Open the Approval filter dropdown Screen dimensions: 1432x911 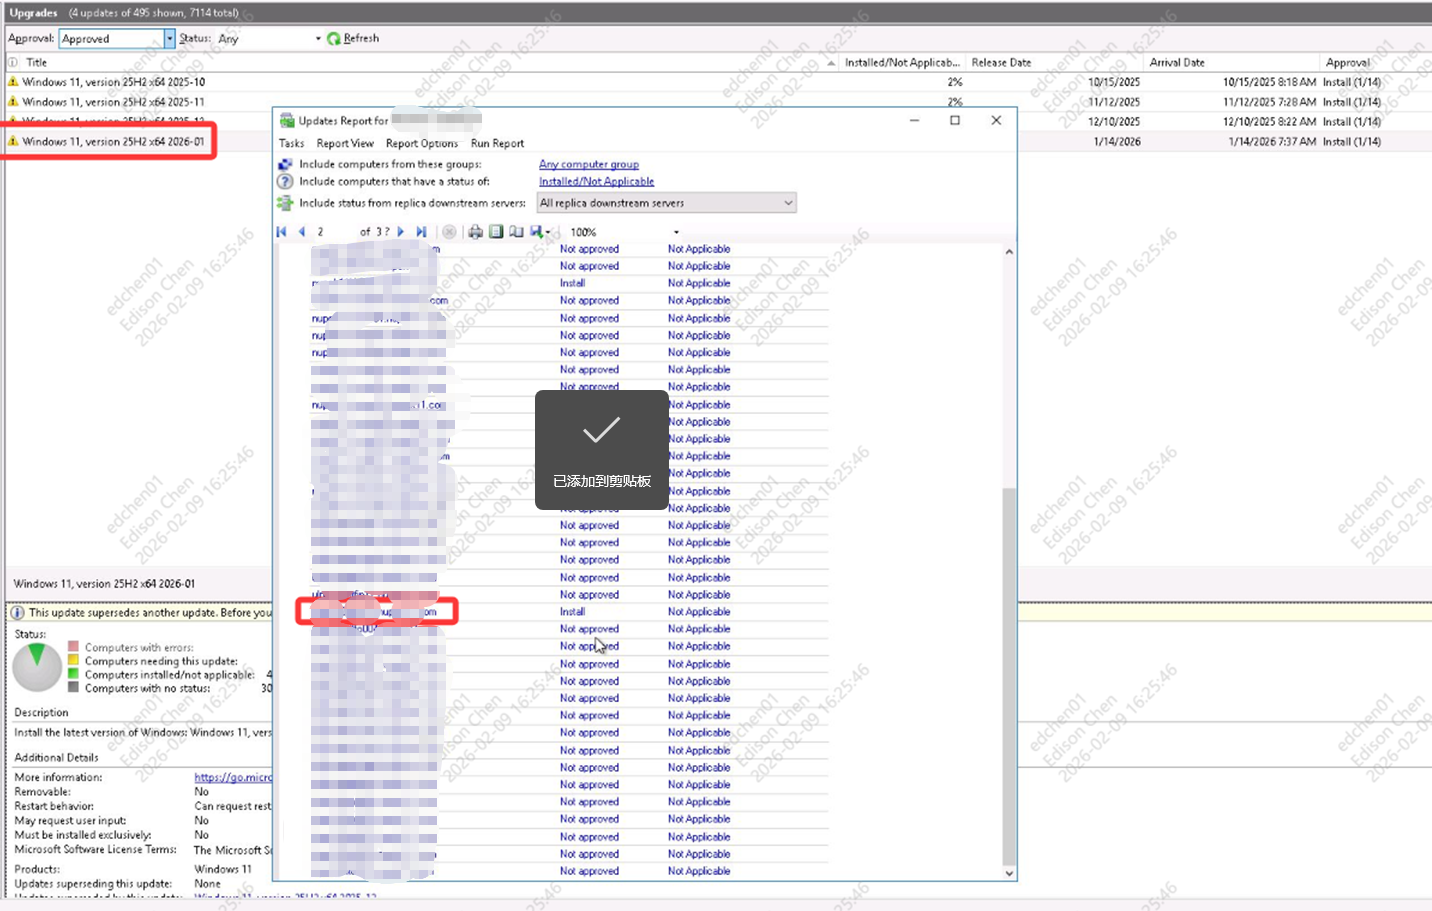click(169, 38)
